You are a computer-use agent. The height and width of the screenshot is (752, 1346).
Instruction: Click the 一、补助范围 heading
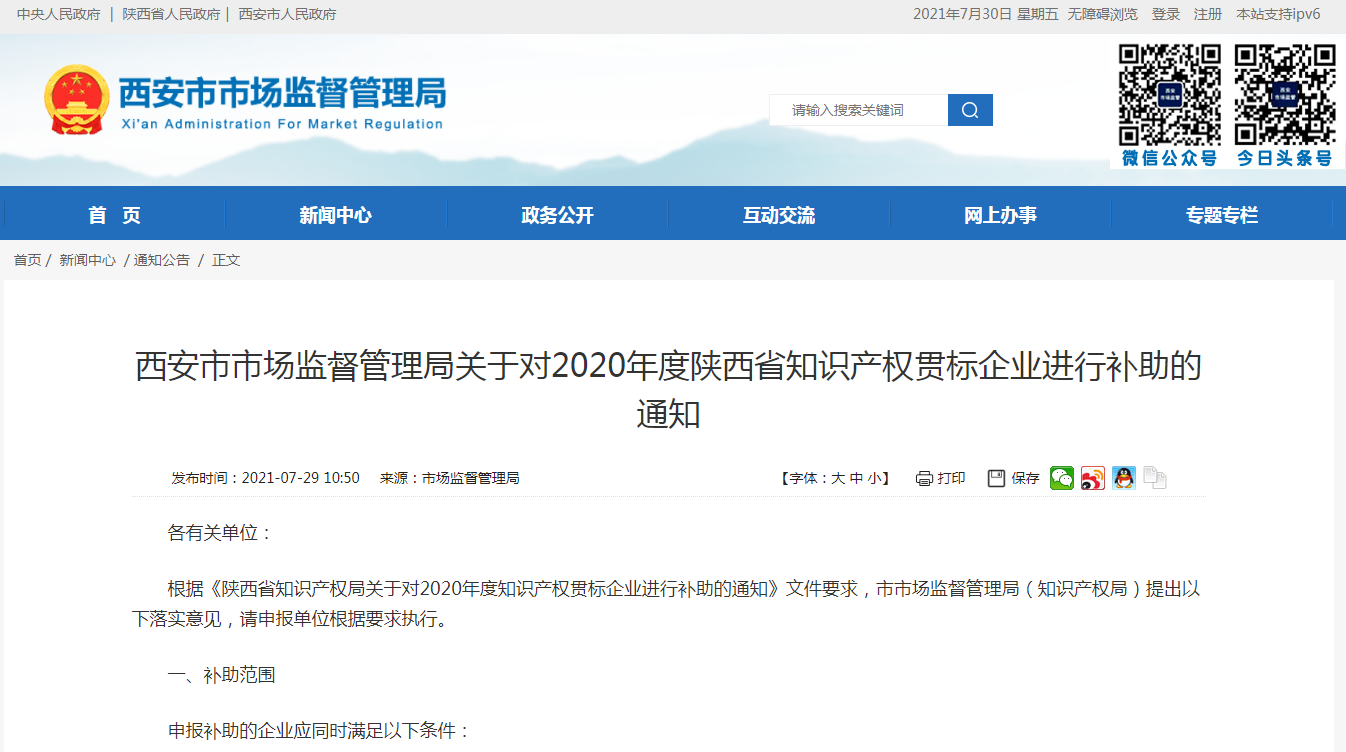point(221,675)
